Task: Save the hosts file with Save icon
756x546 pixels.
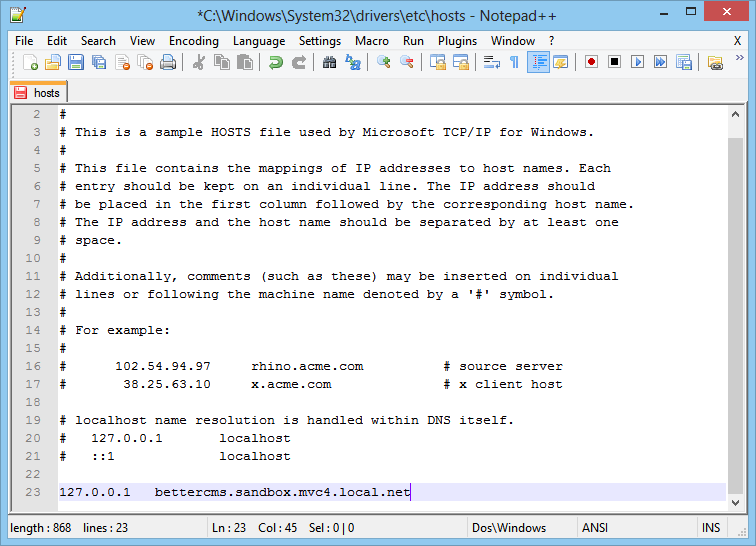Action: pyautogui.click(x=76, y=63)
